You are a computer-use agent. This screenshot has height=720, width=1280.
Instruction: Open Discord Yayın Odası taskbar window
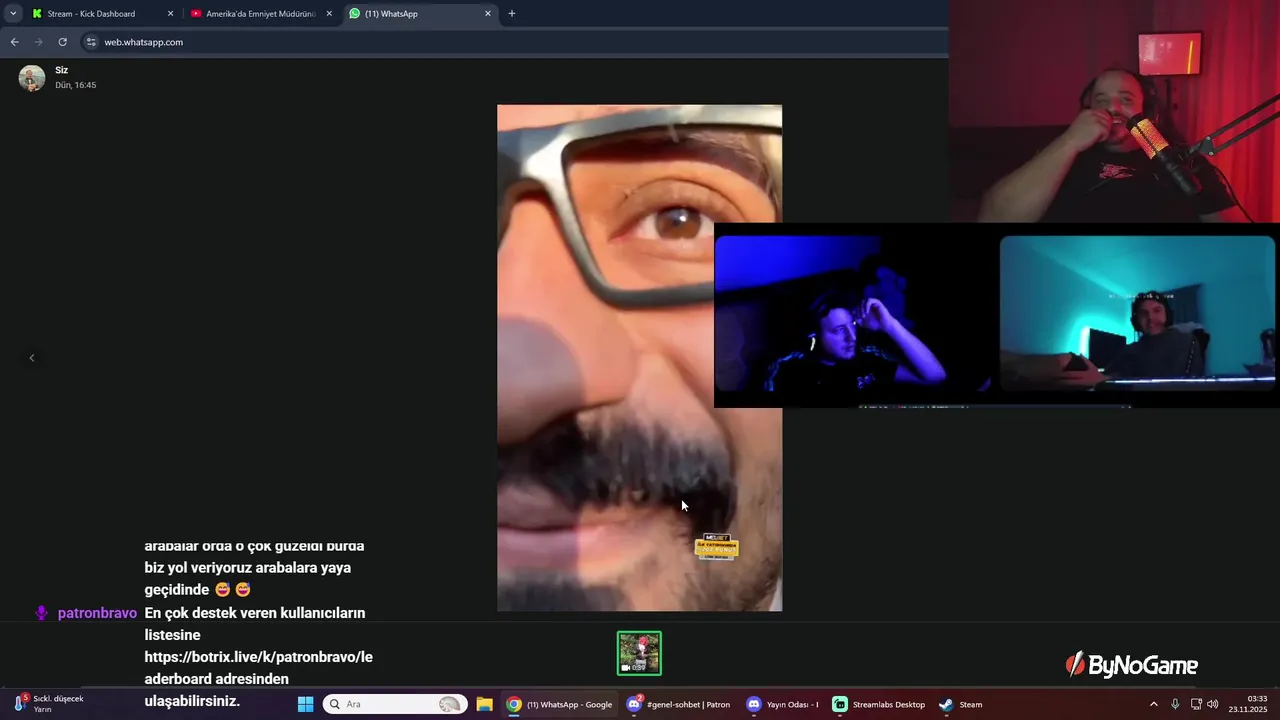[x=782, y=704]
